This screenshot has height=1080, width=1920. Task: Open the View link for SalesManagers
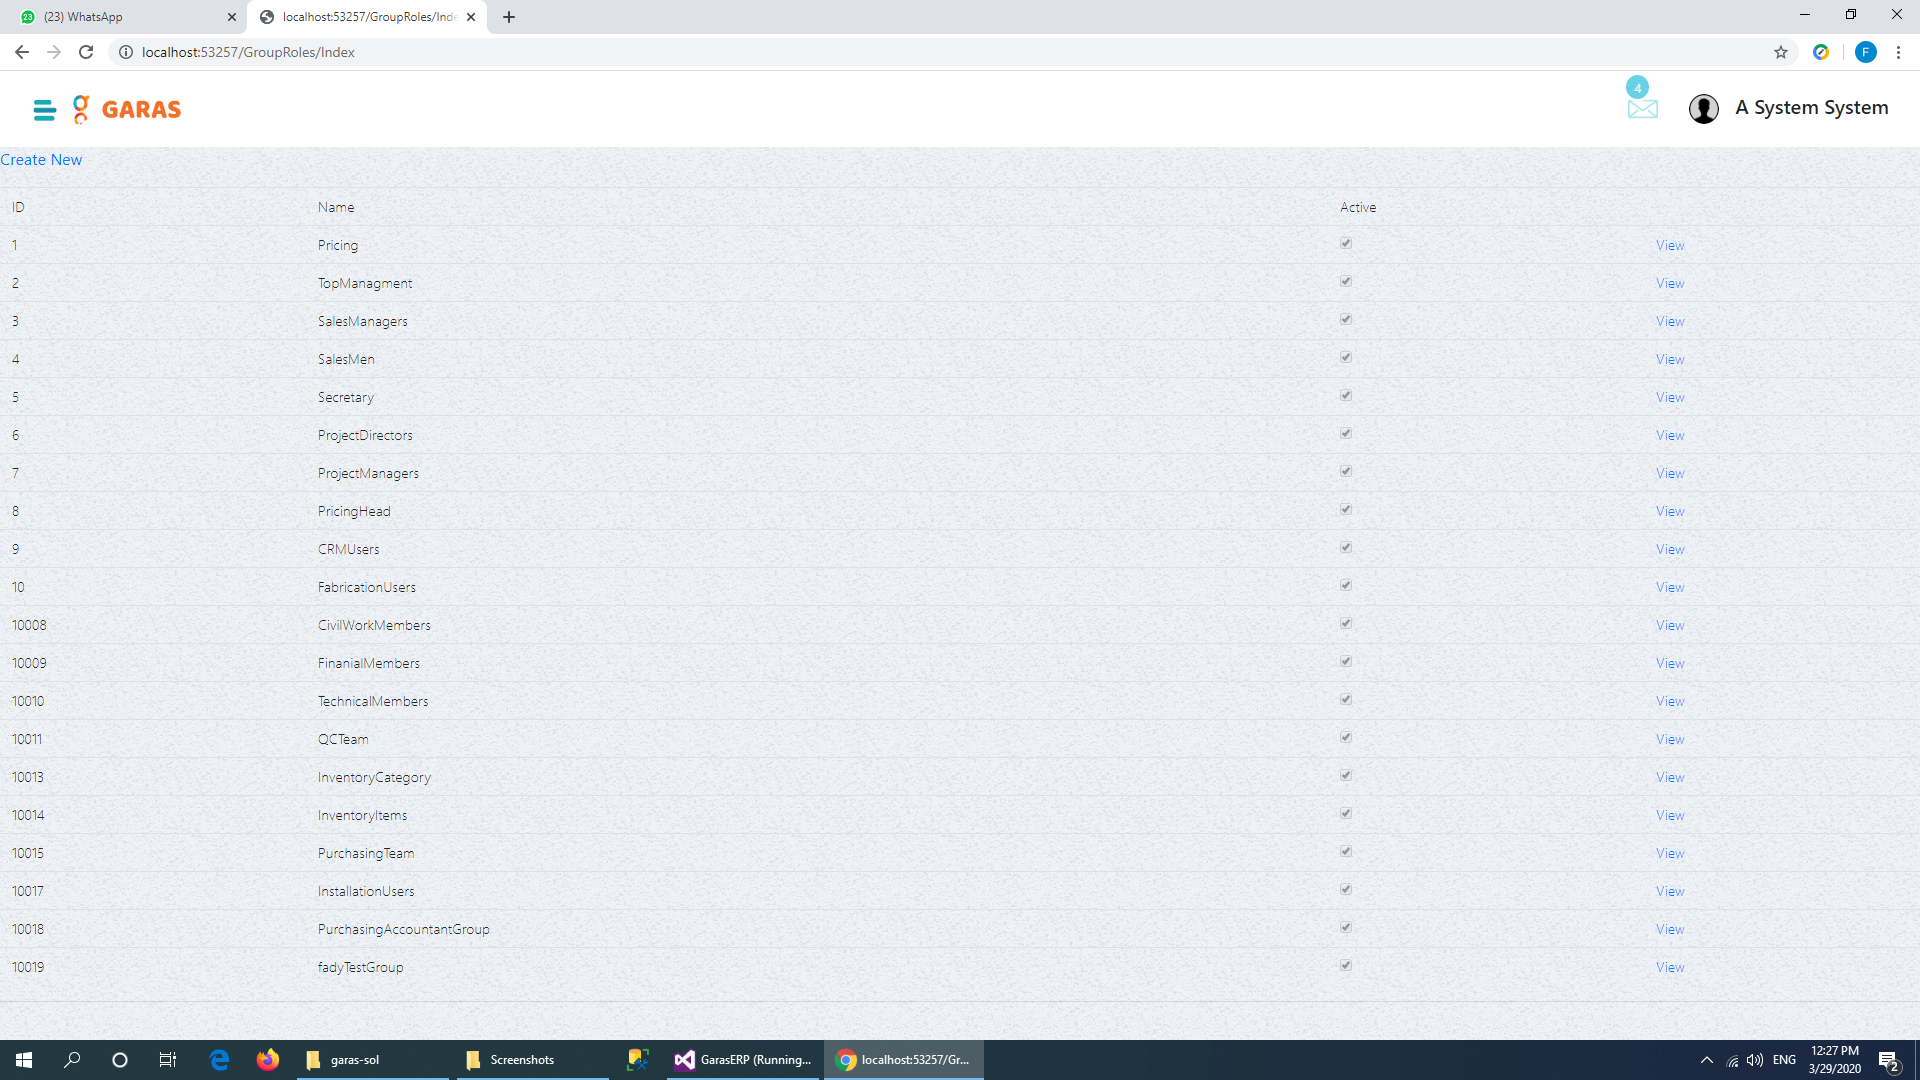pyautogui.click(x=1669, y=321)
